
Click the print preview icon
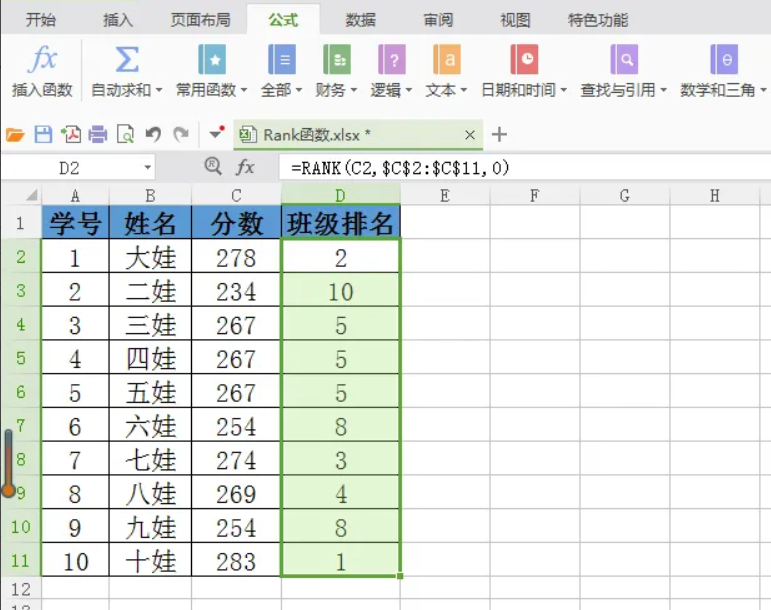click(x=125, y=134)
